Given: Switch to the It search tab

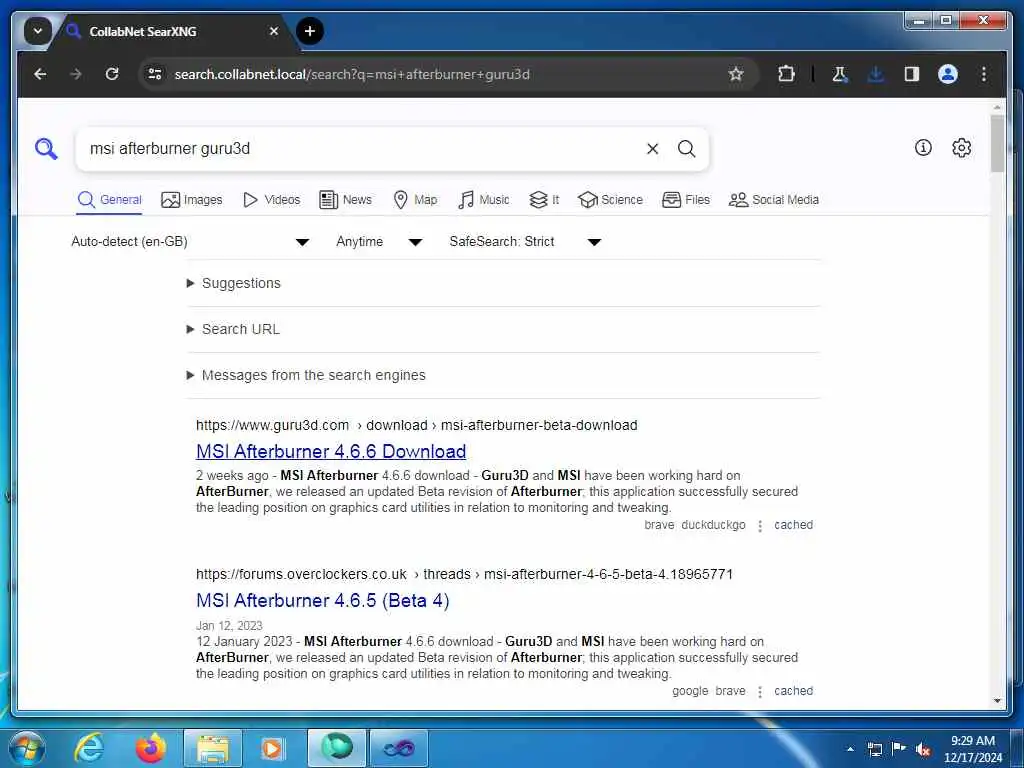Looking at the screenshot, I should pos(544,200).
